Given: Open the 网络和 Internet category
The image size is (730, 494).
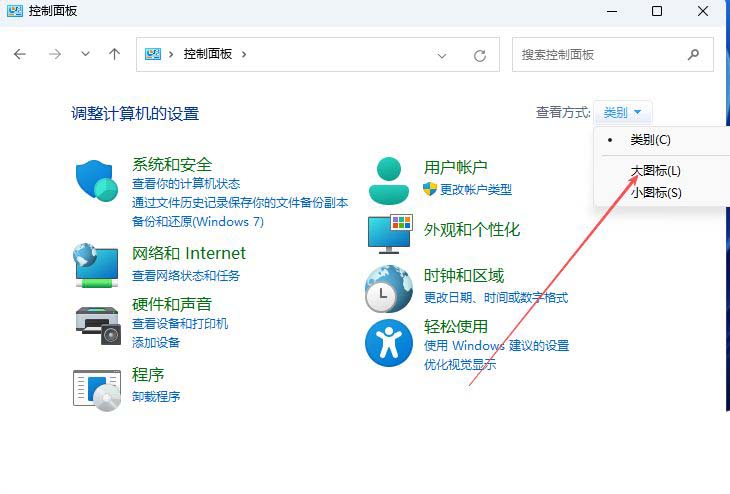Looking at the screenshot, I should pos(189,253).
